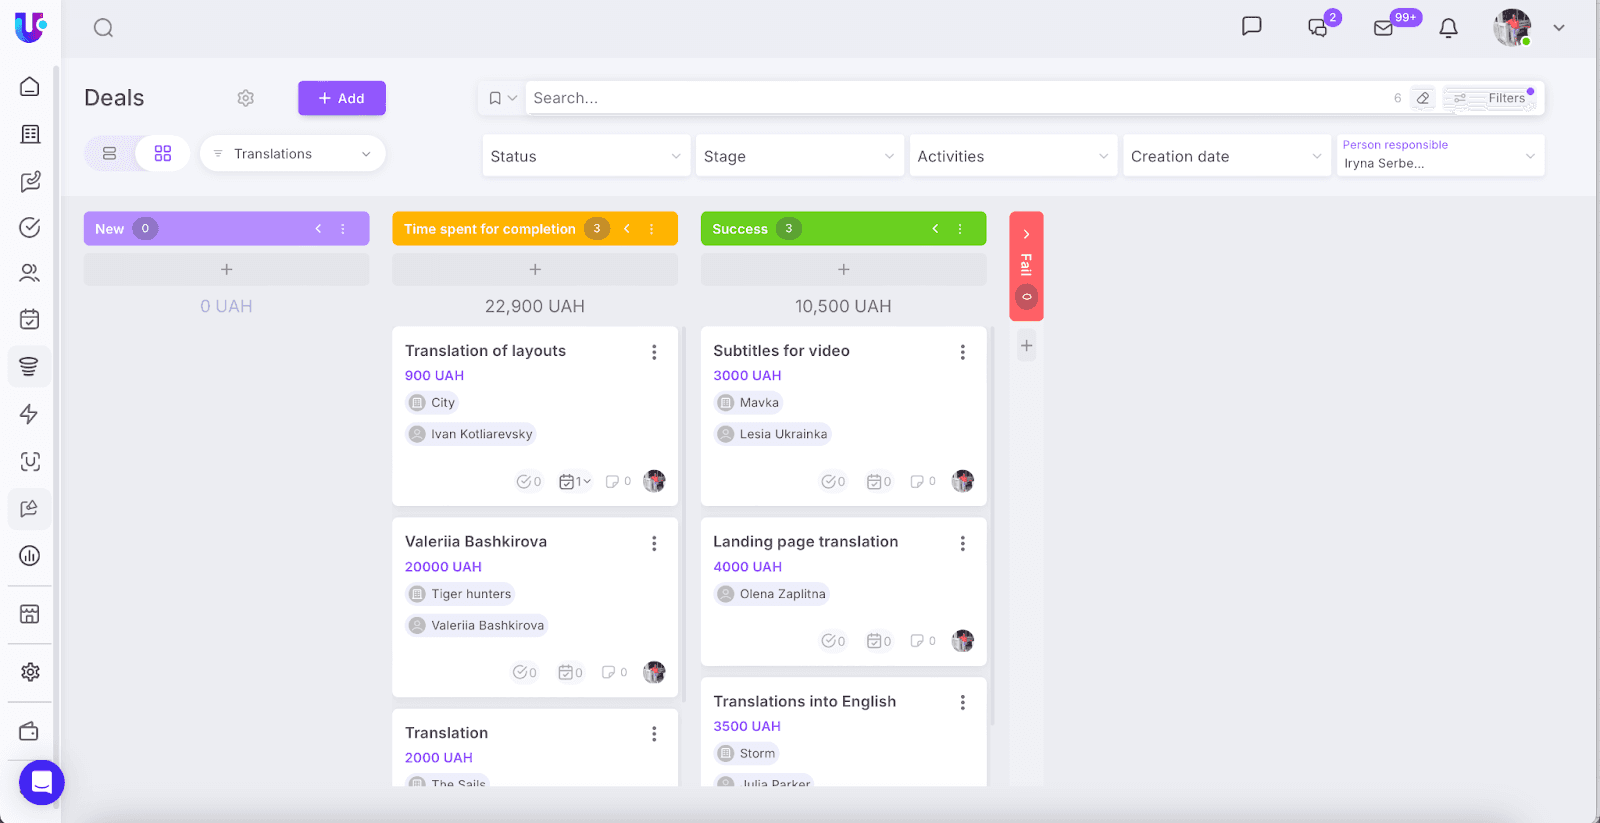
Task: Open the contacts icon in sidebar
Action: (x=30, y=273)
